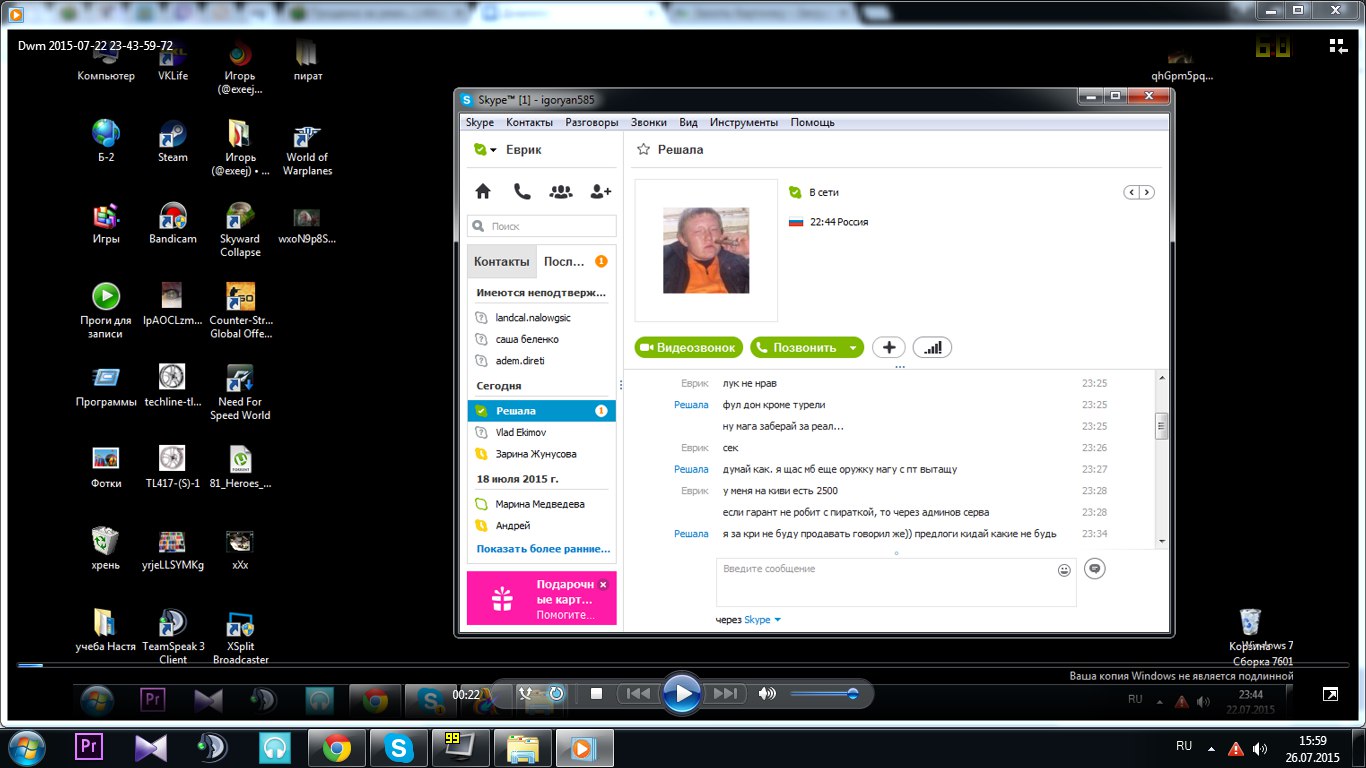Image resolution: width=1366 pixels, height=768 pixels.
Task: Click the switch to library icon top-right
Action: (1338, 45)
